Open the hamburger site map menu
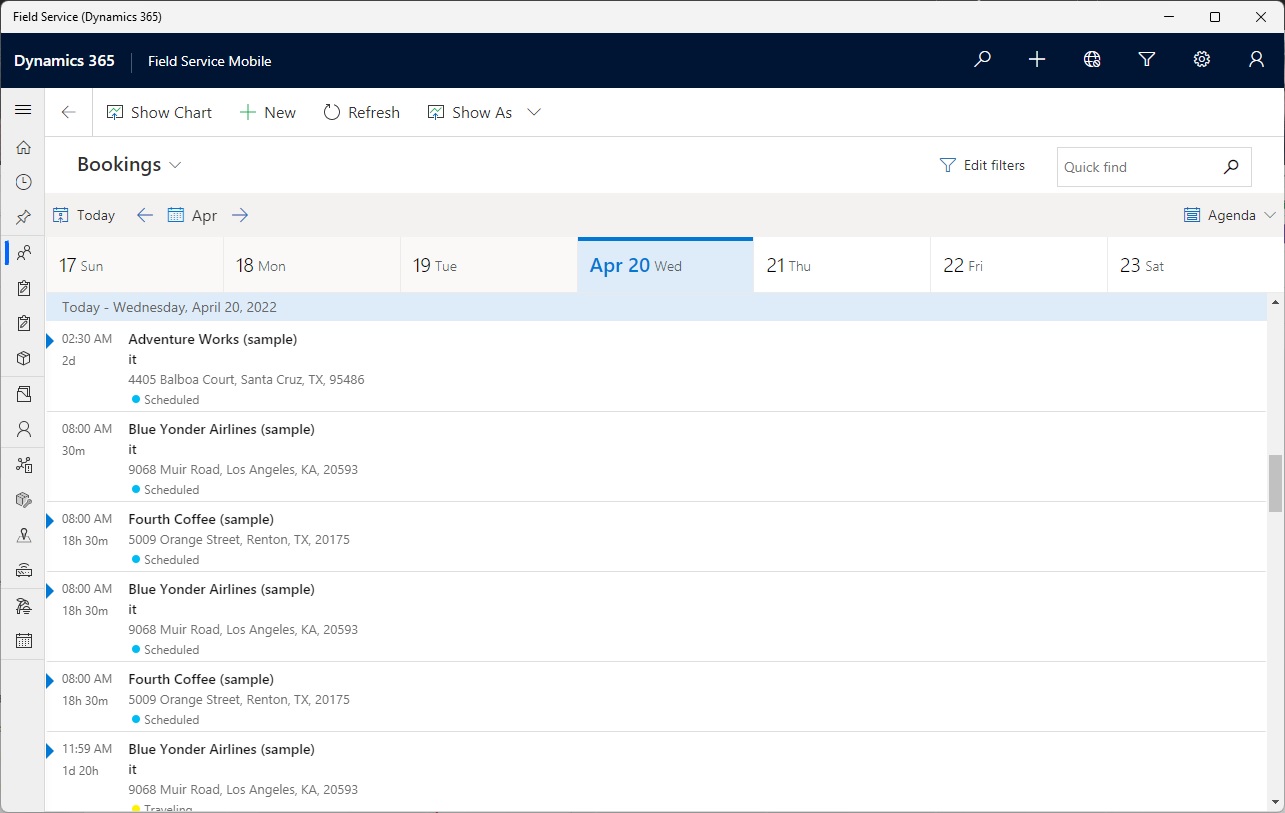This screenshot has width=1285, height=813. (x=23, y=110)
